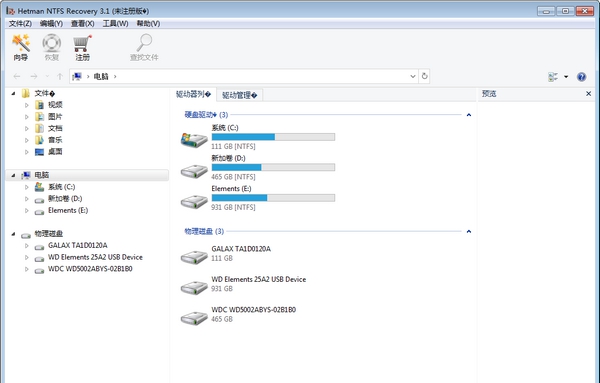The image size is (600, 383).
Task: Click GALAX TA1D0120A disk icon in list
Action: pos(194,257)
